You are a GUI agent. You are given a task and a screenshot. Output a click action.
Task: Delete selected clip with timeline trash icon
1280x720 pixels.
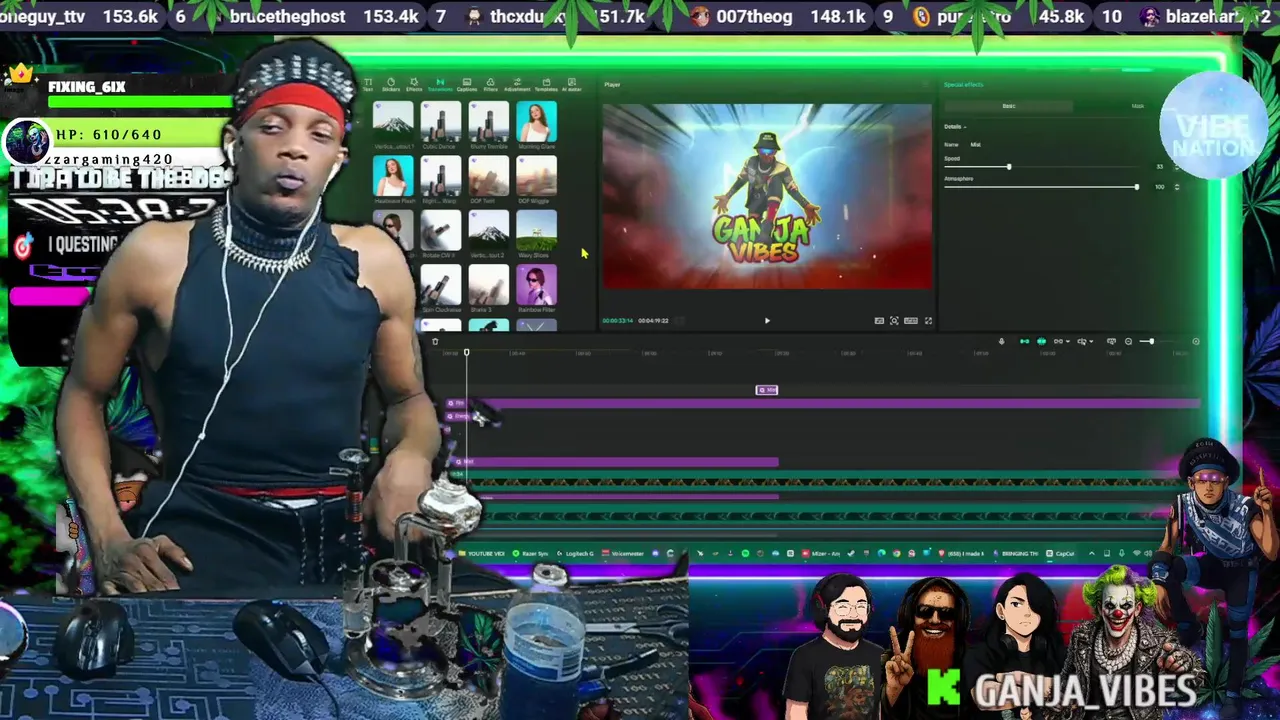click(435, 342)
